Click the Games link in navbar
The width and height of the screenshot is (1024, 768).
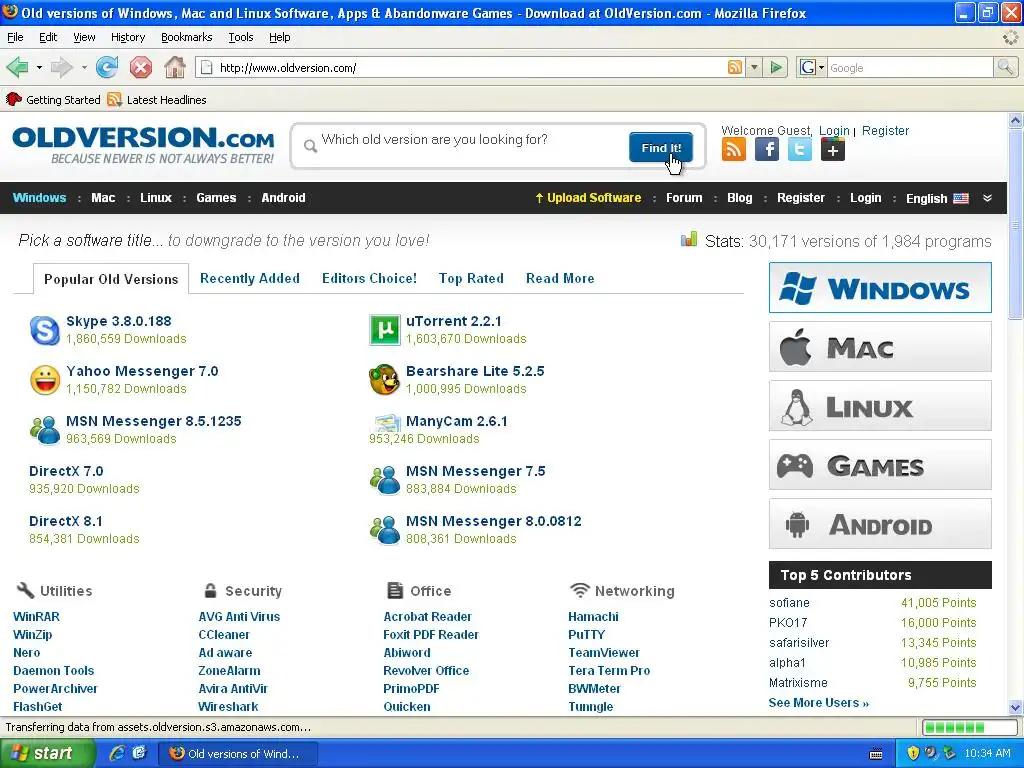click(x=216, y=198)
